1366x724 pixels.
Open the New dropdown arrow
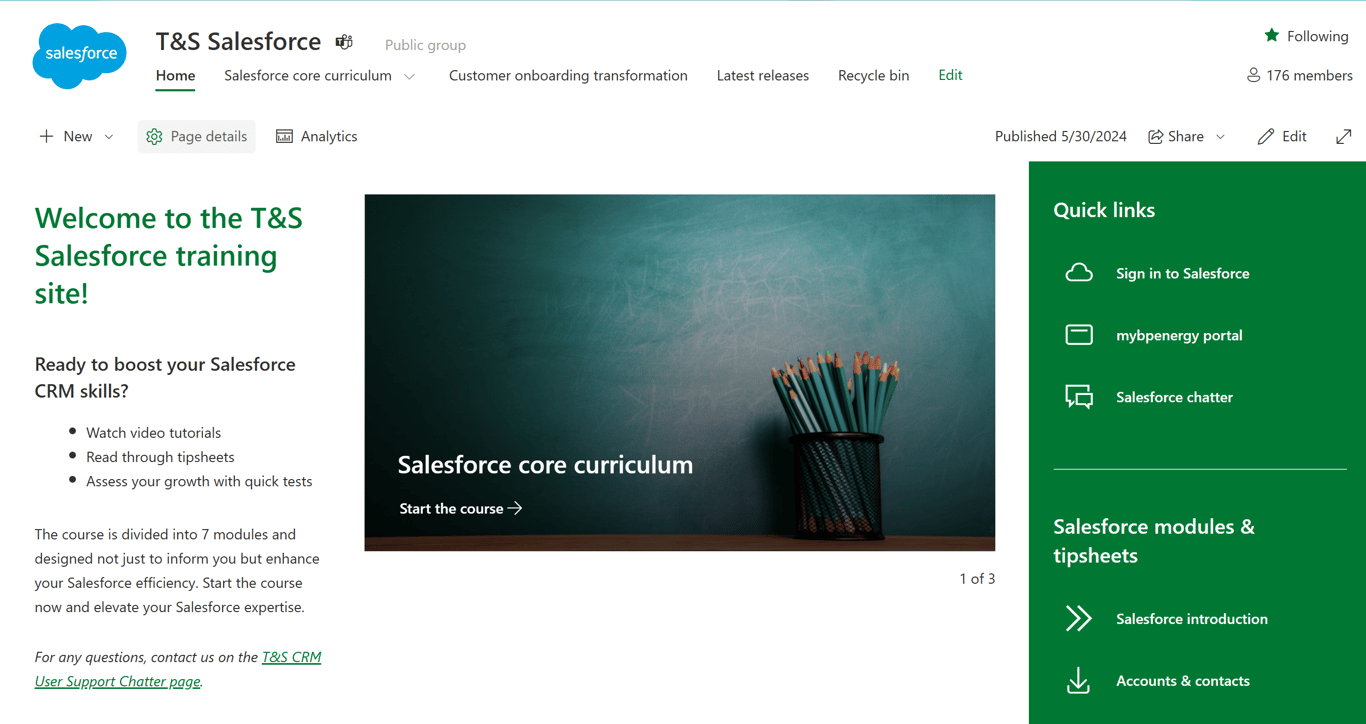(x=109, y=136)
